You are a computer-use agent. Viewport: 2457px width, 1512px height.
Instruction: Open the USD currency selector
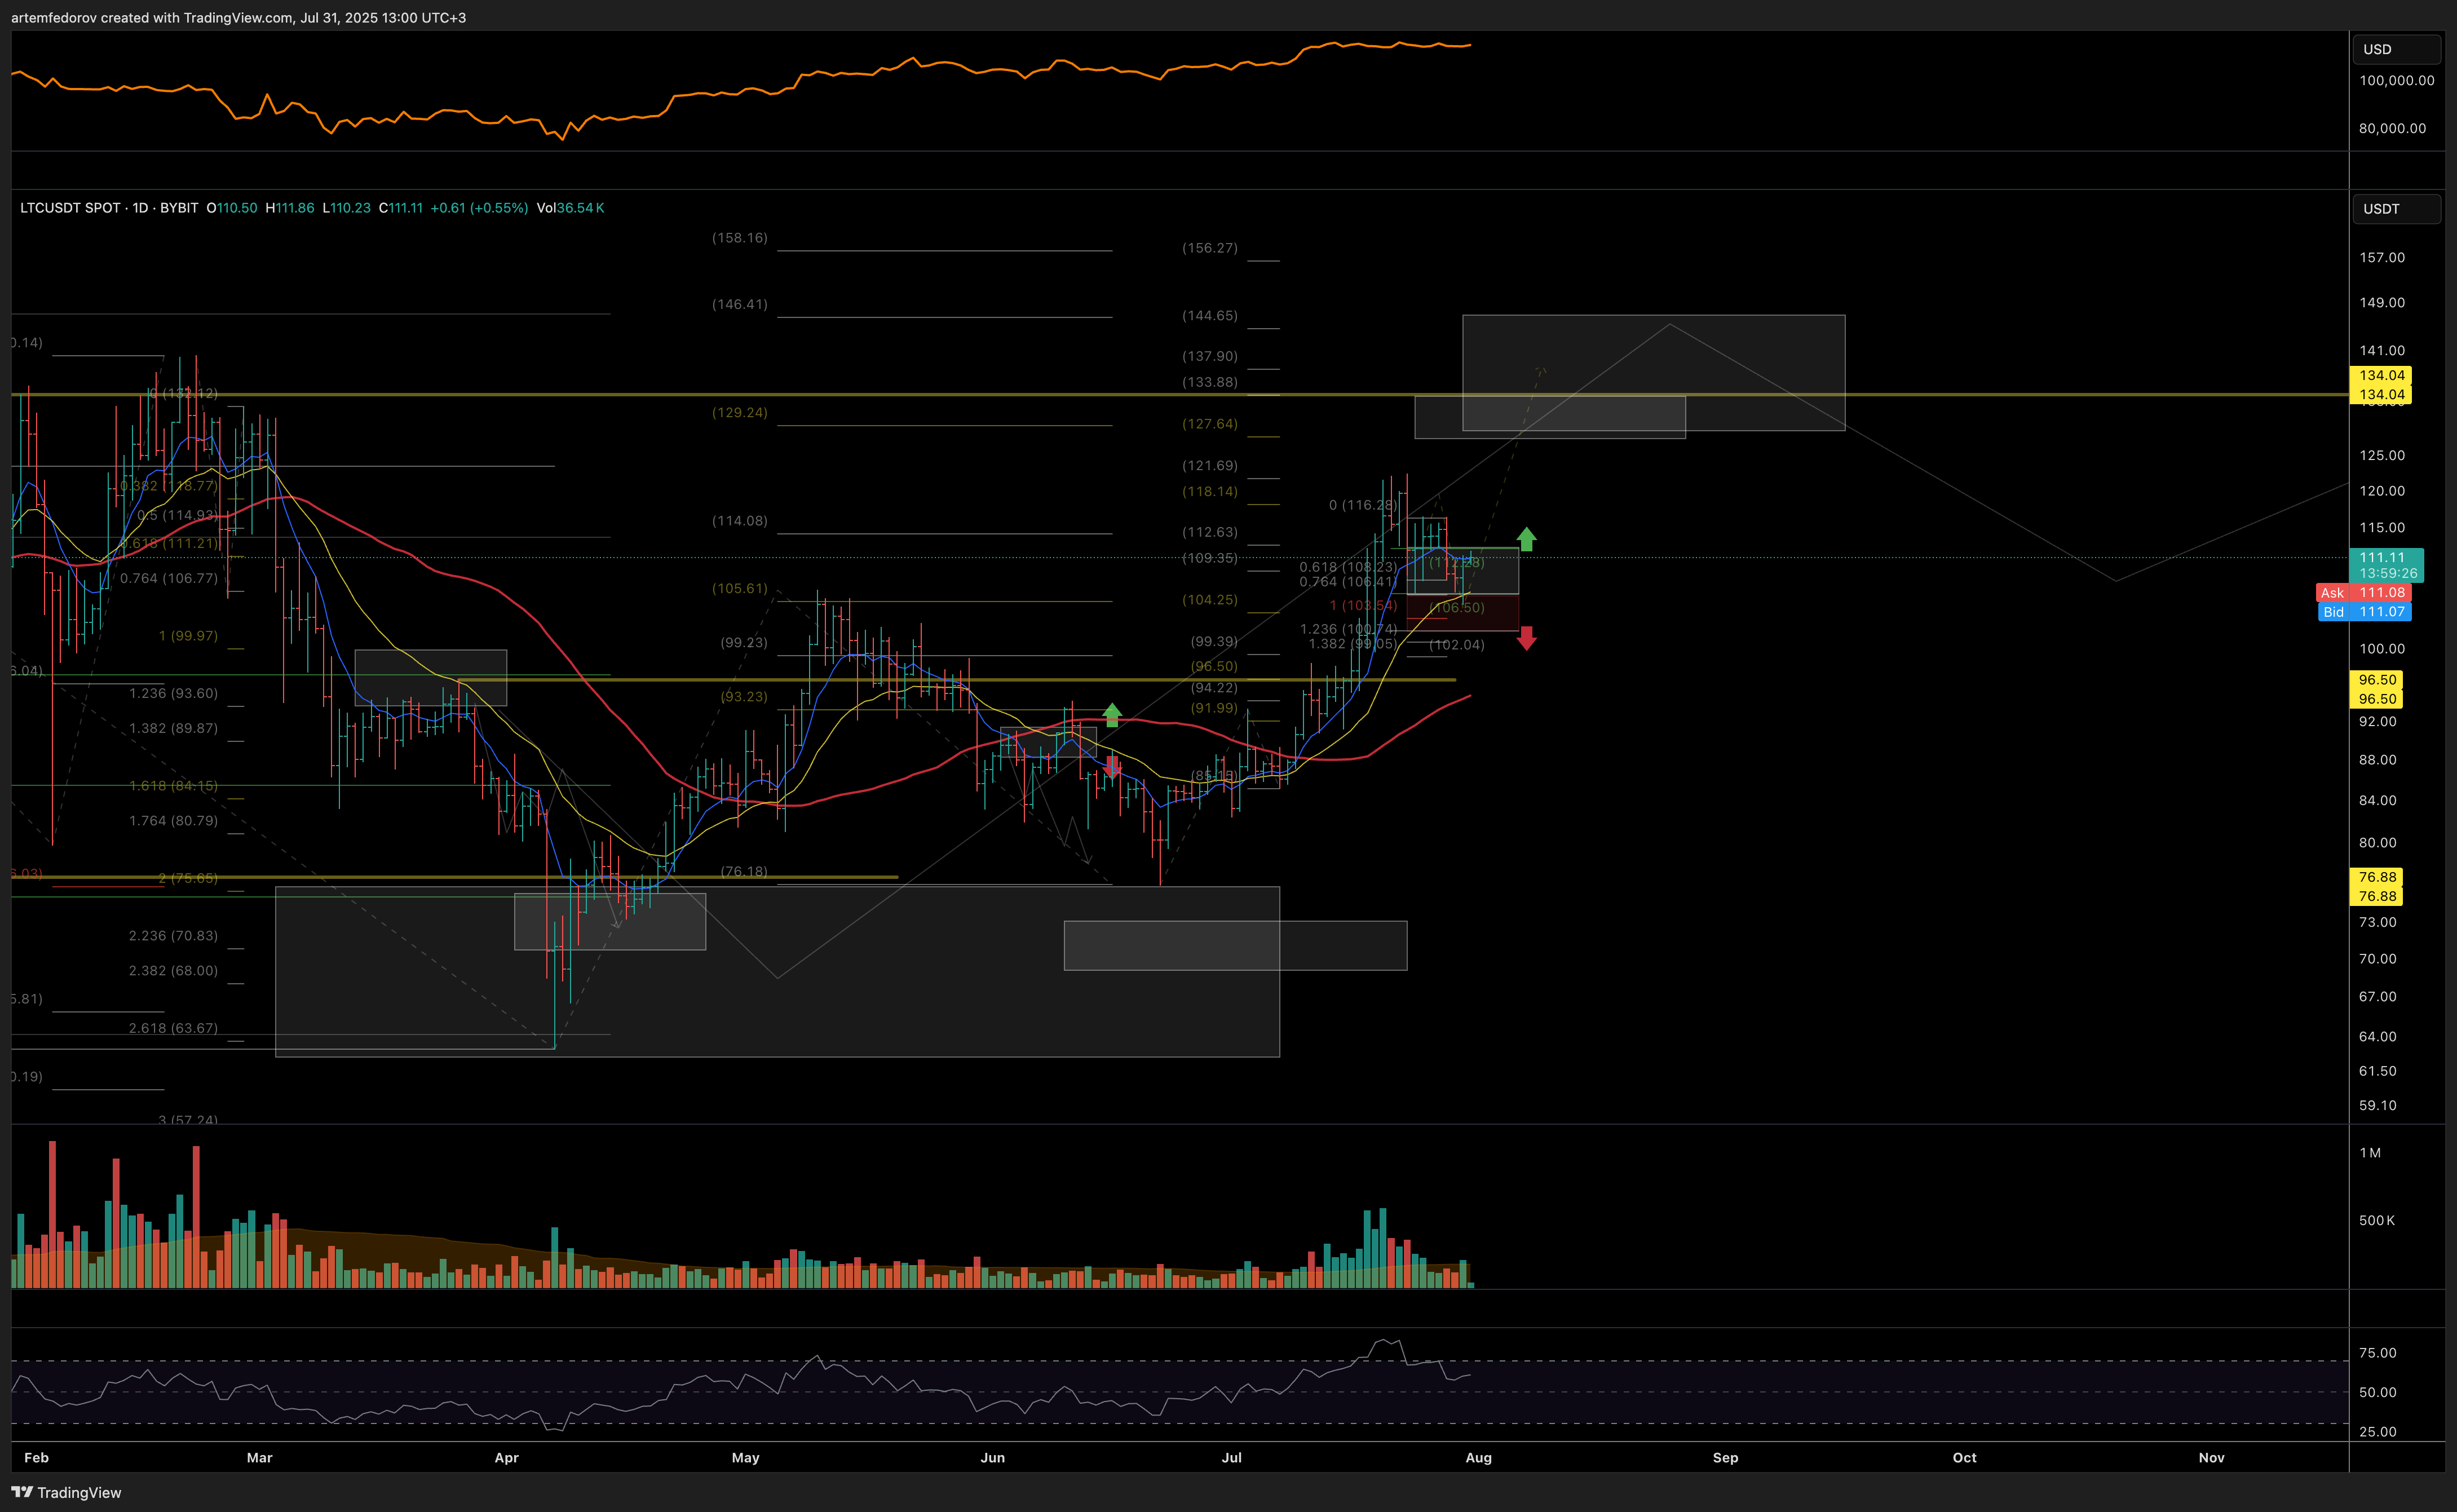[2396, 49]
